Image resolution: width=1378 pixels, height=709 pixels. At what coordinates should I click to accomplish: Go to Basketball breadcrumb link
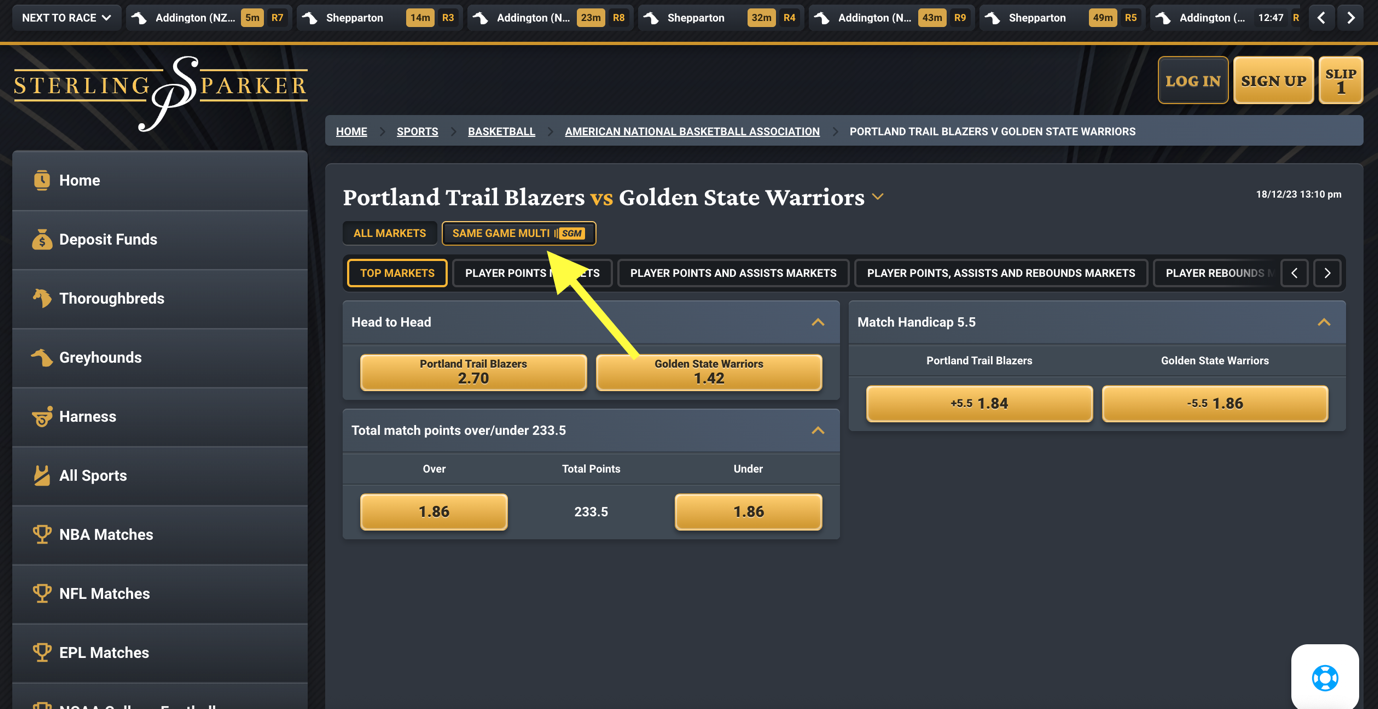(501, 131)
